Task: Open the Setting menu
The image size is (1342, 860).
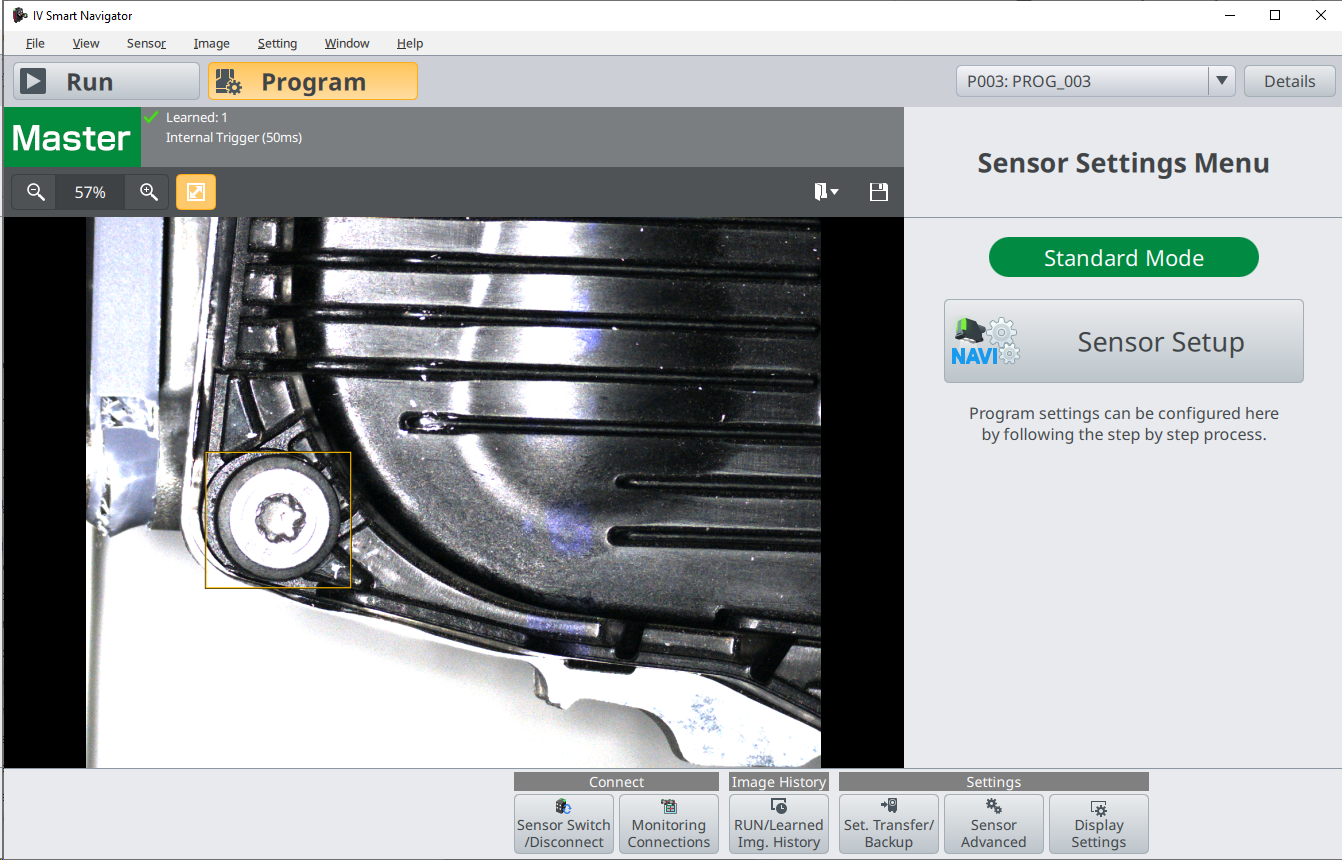Action: 277,43
